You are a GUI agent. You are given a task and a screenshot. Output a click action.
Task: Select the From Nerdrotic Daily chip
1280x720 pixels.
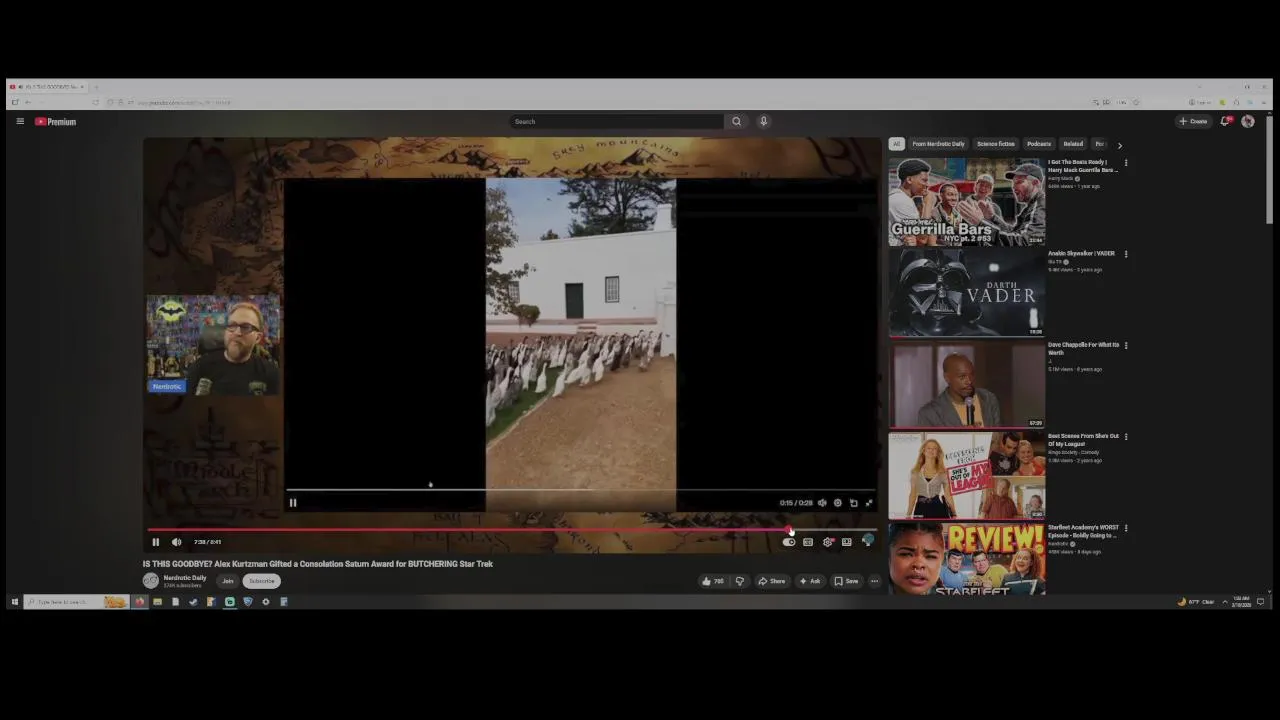pos(938,144)
